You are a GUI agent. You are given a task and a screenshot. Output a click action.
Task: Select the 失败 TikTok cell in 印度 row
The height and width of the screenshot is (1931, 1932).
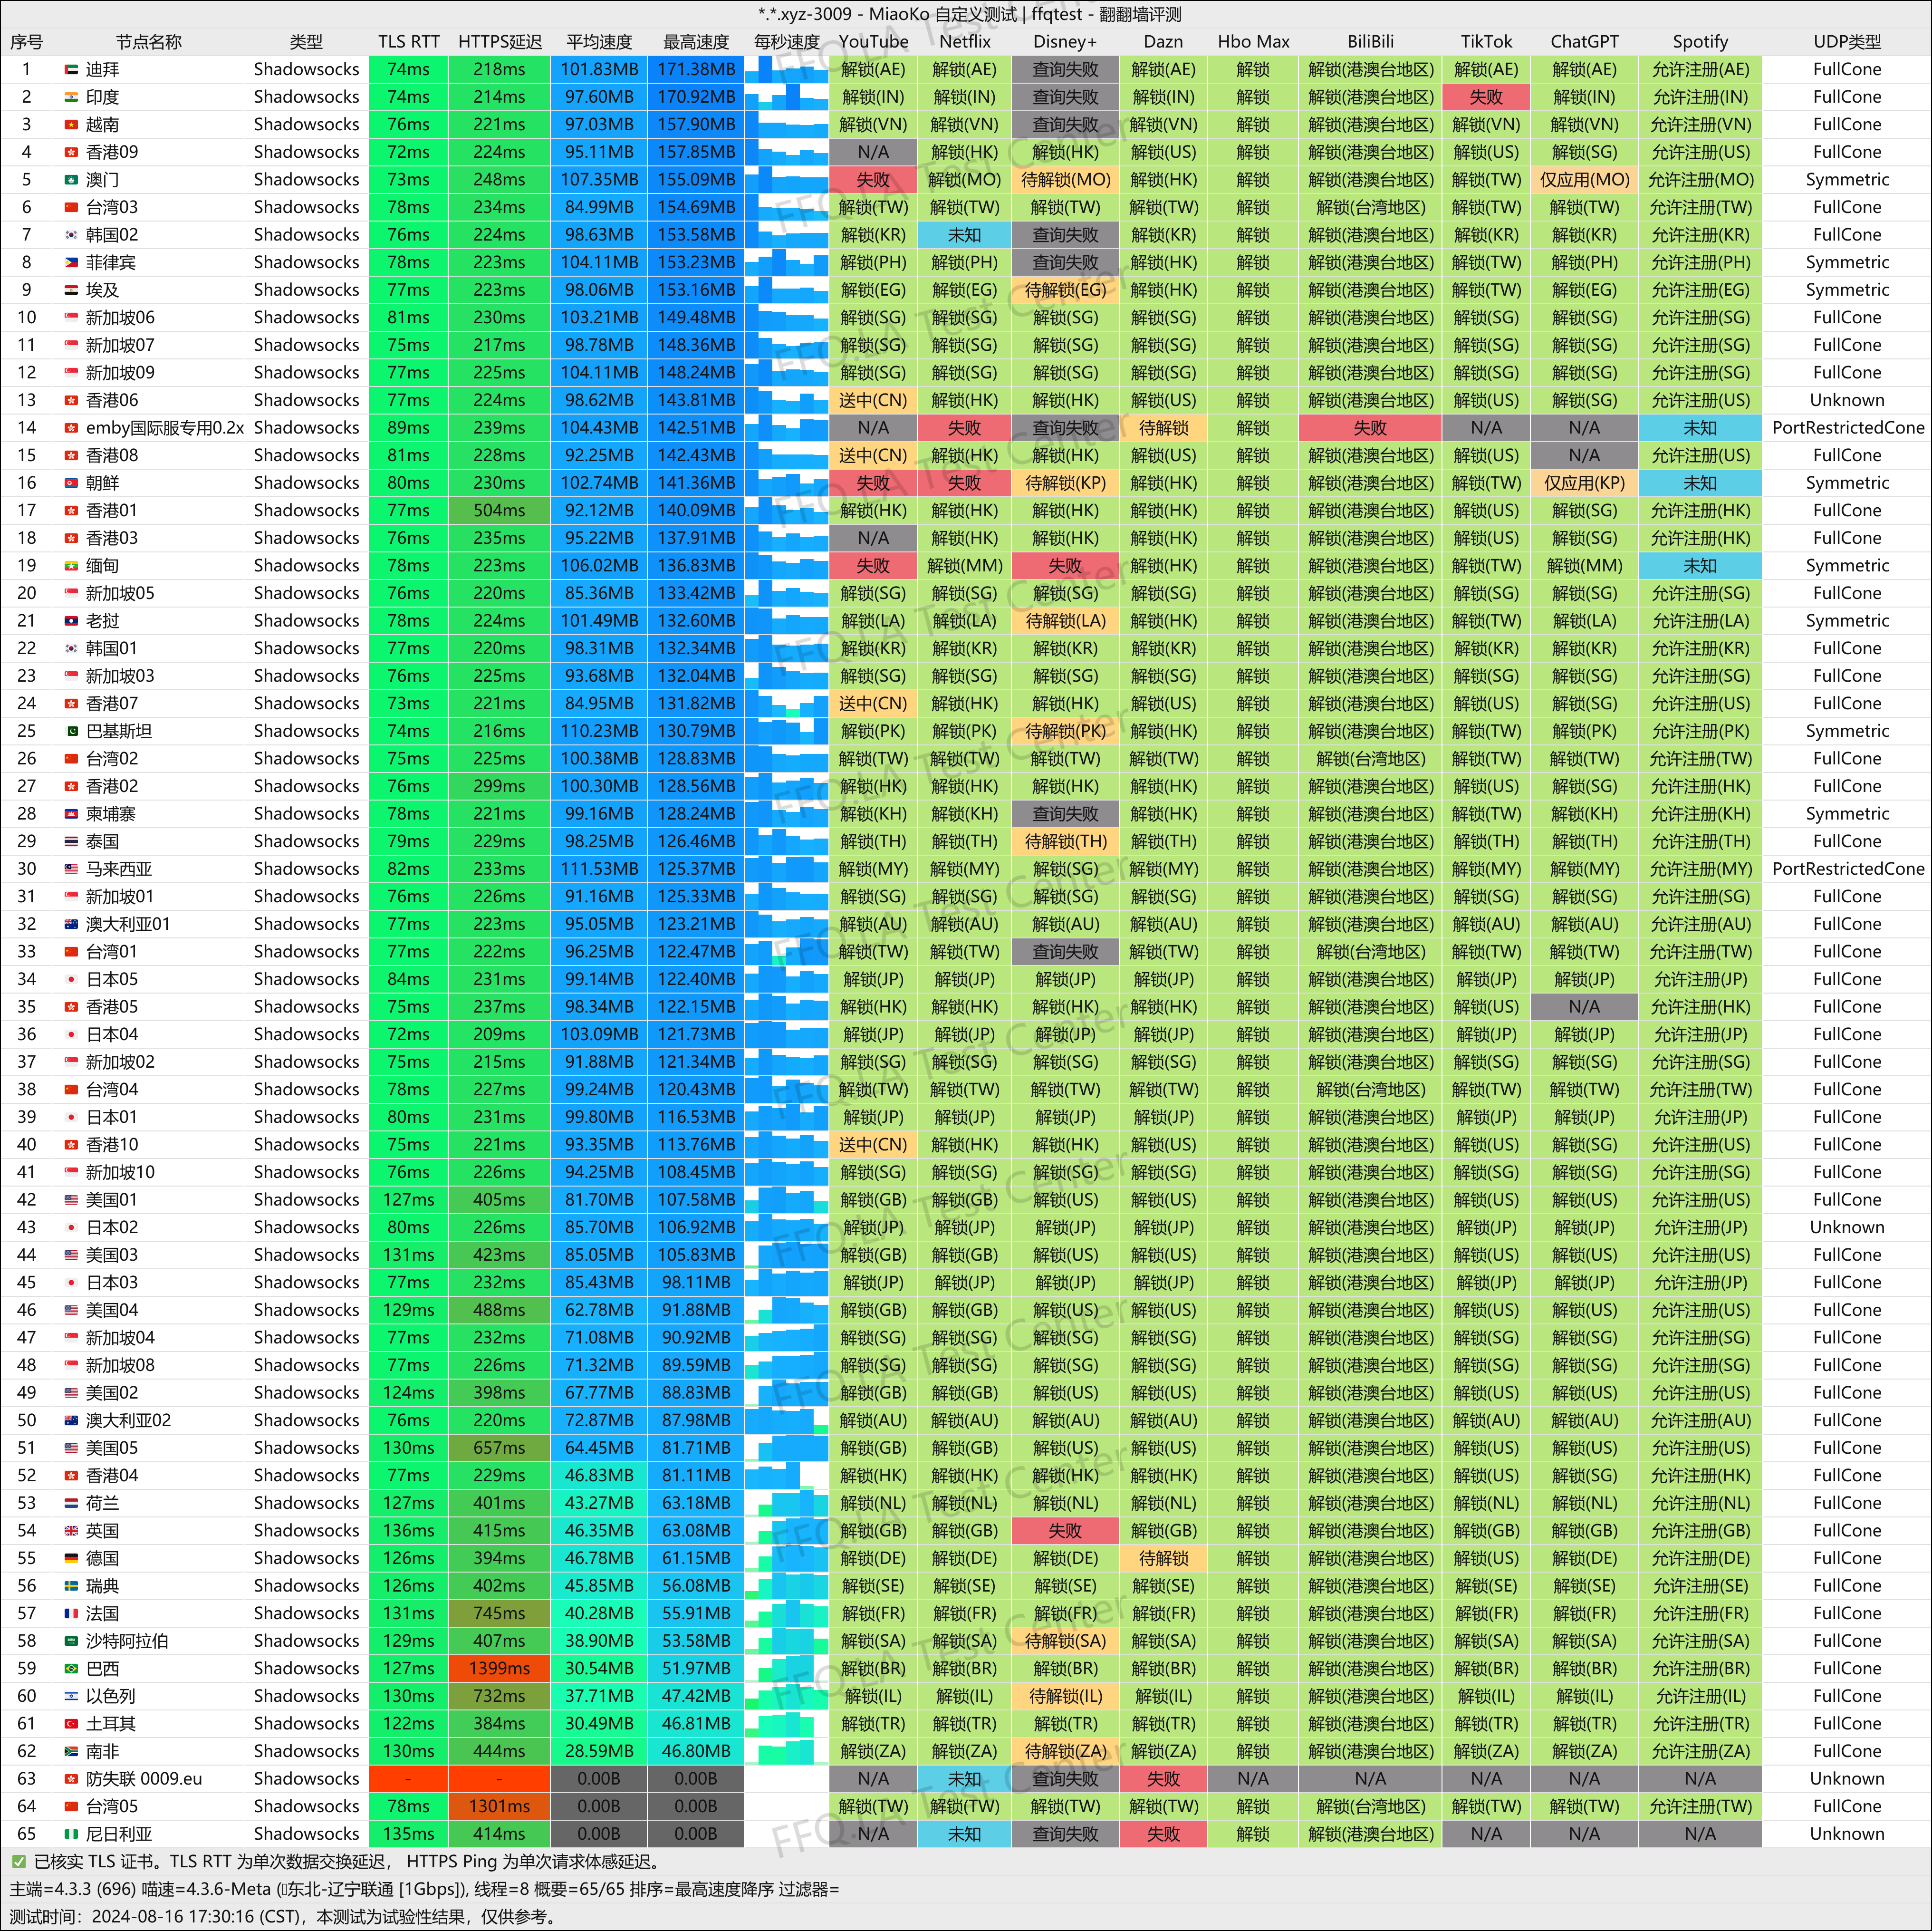[x=1486, y=97]
